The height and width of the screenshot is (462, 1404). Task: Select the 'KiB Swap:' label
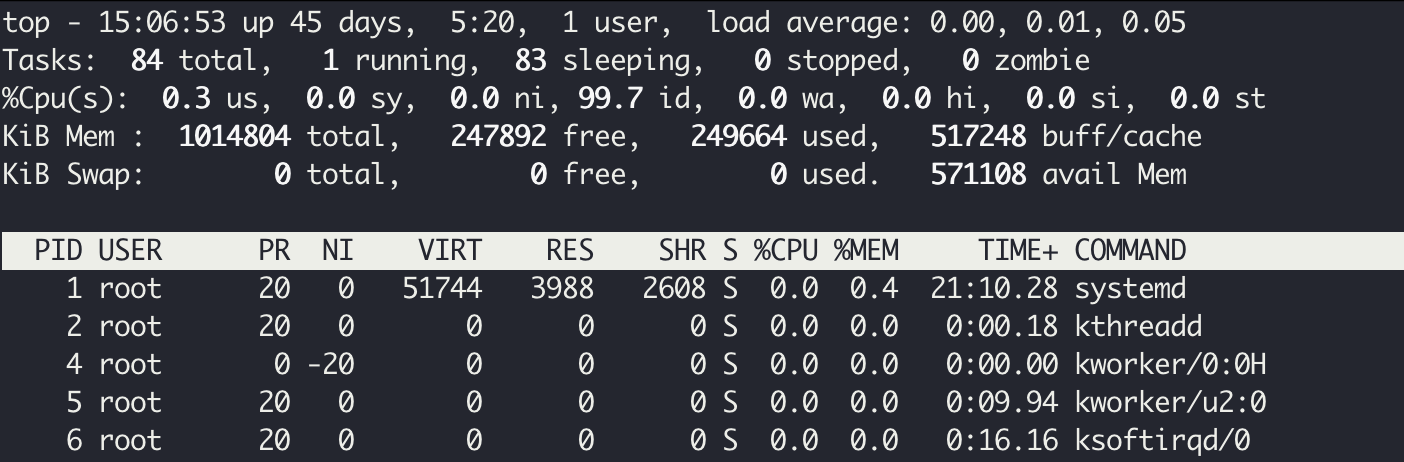74,174
